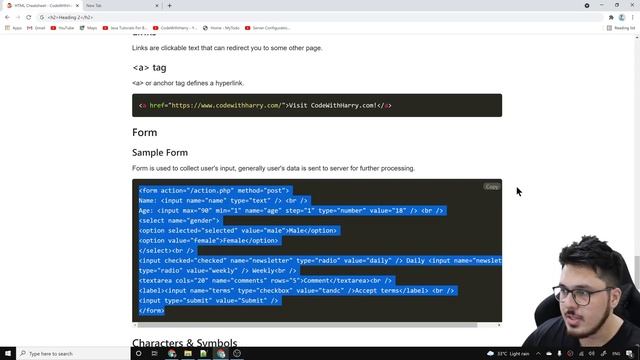Click the <a> tag heading
The height and width of the screenshot is (360, 640).
[149, 67]
